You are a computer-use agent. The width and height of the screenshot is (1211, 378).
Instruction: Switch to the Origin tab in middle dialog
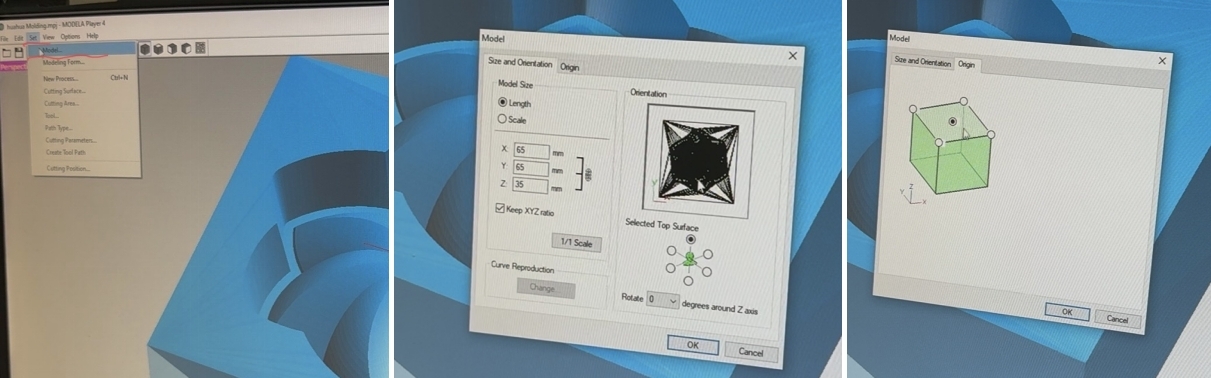(570, 67)
